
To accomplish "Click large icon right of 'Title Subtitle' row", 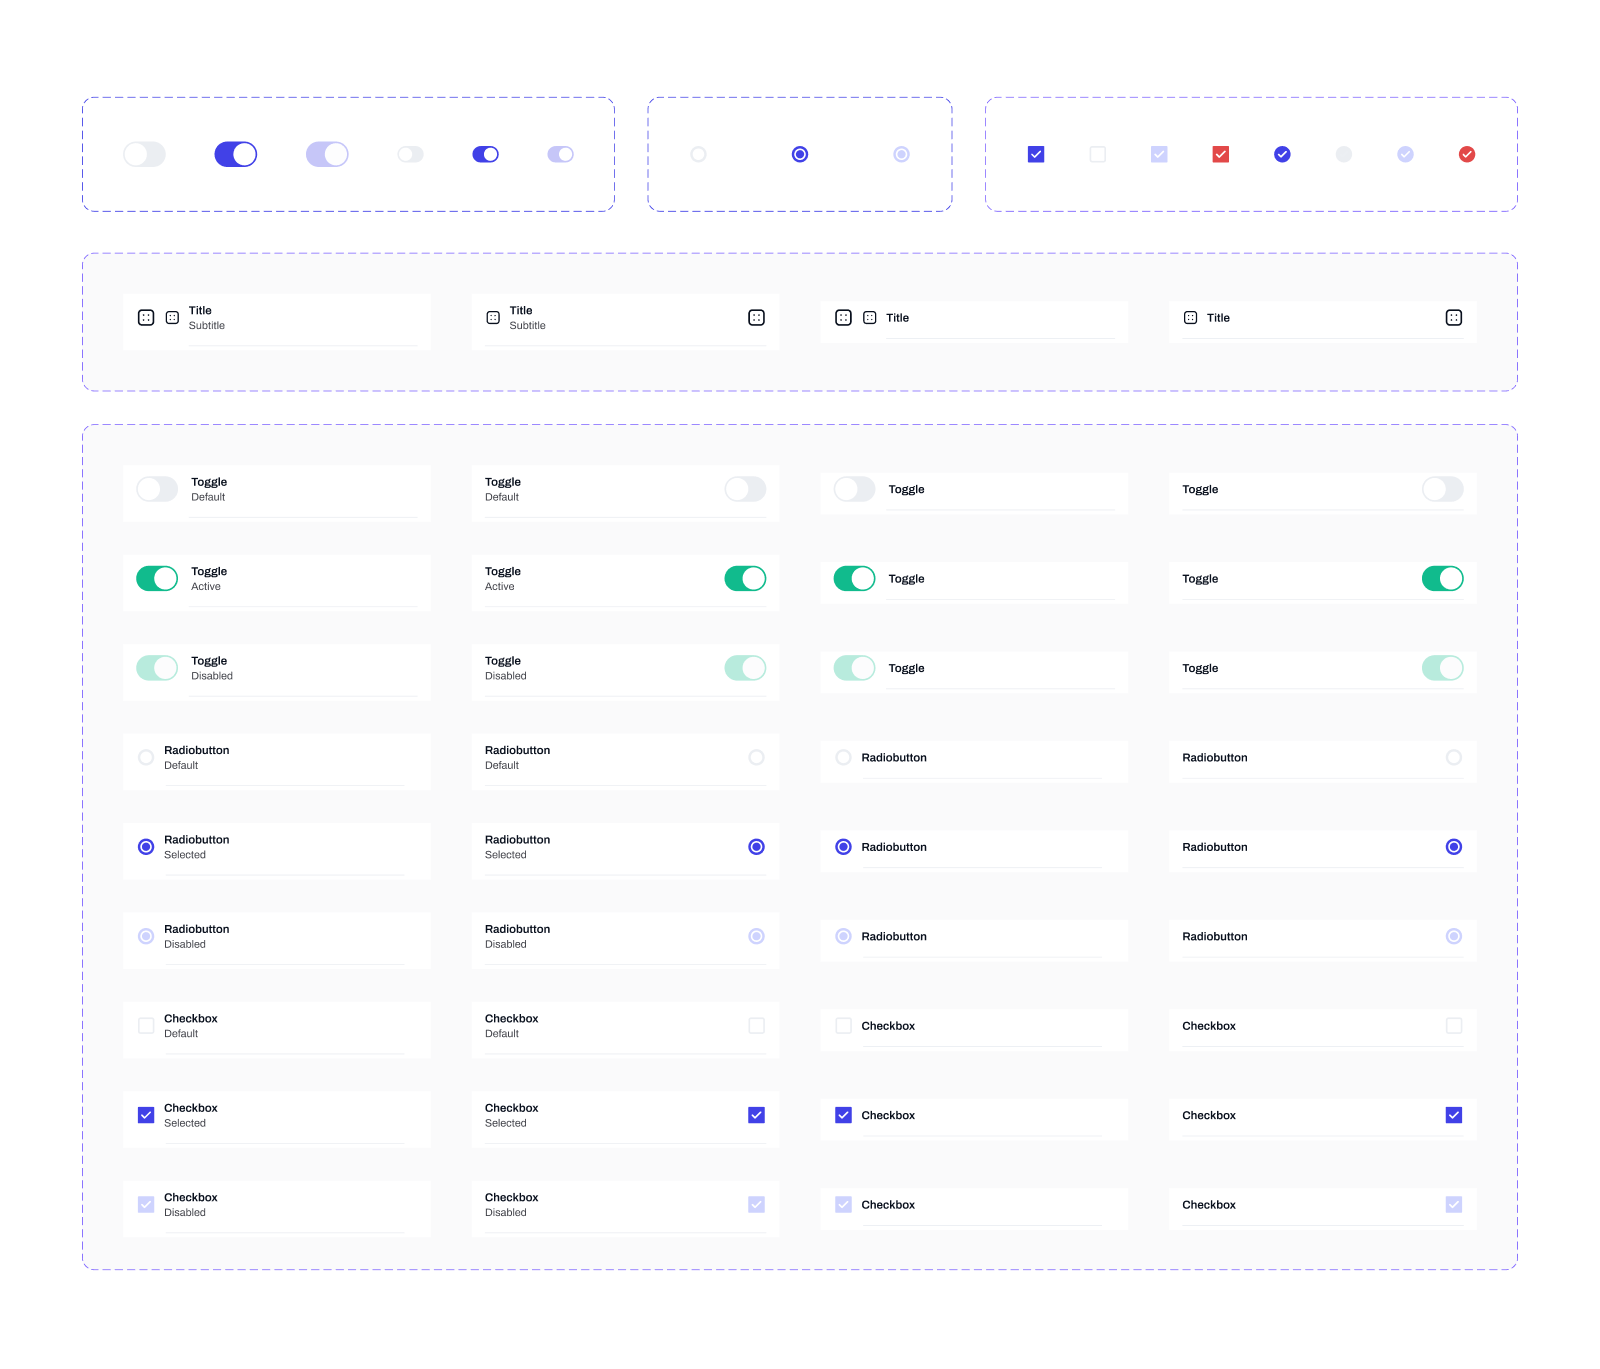I will pyautogui.click(x=756, y=318).
